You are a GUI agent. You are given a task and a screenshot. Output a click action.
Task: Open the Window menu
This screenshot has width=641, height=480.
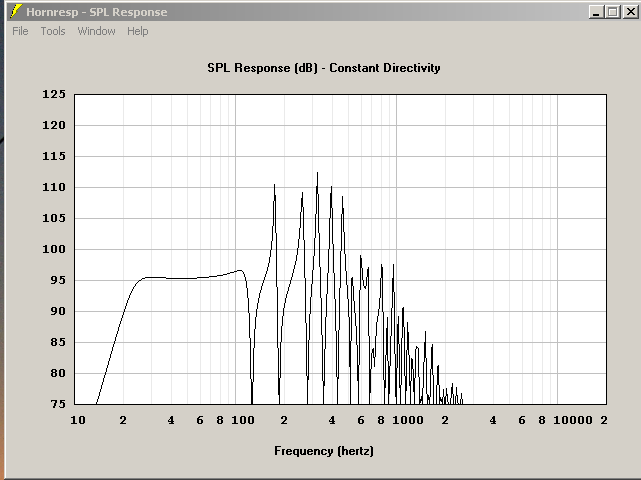(96, 31)
